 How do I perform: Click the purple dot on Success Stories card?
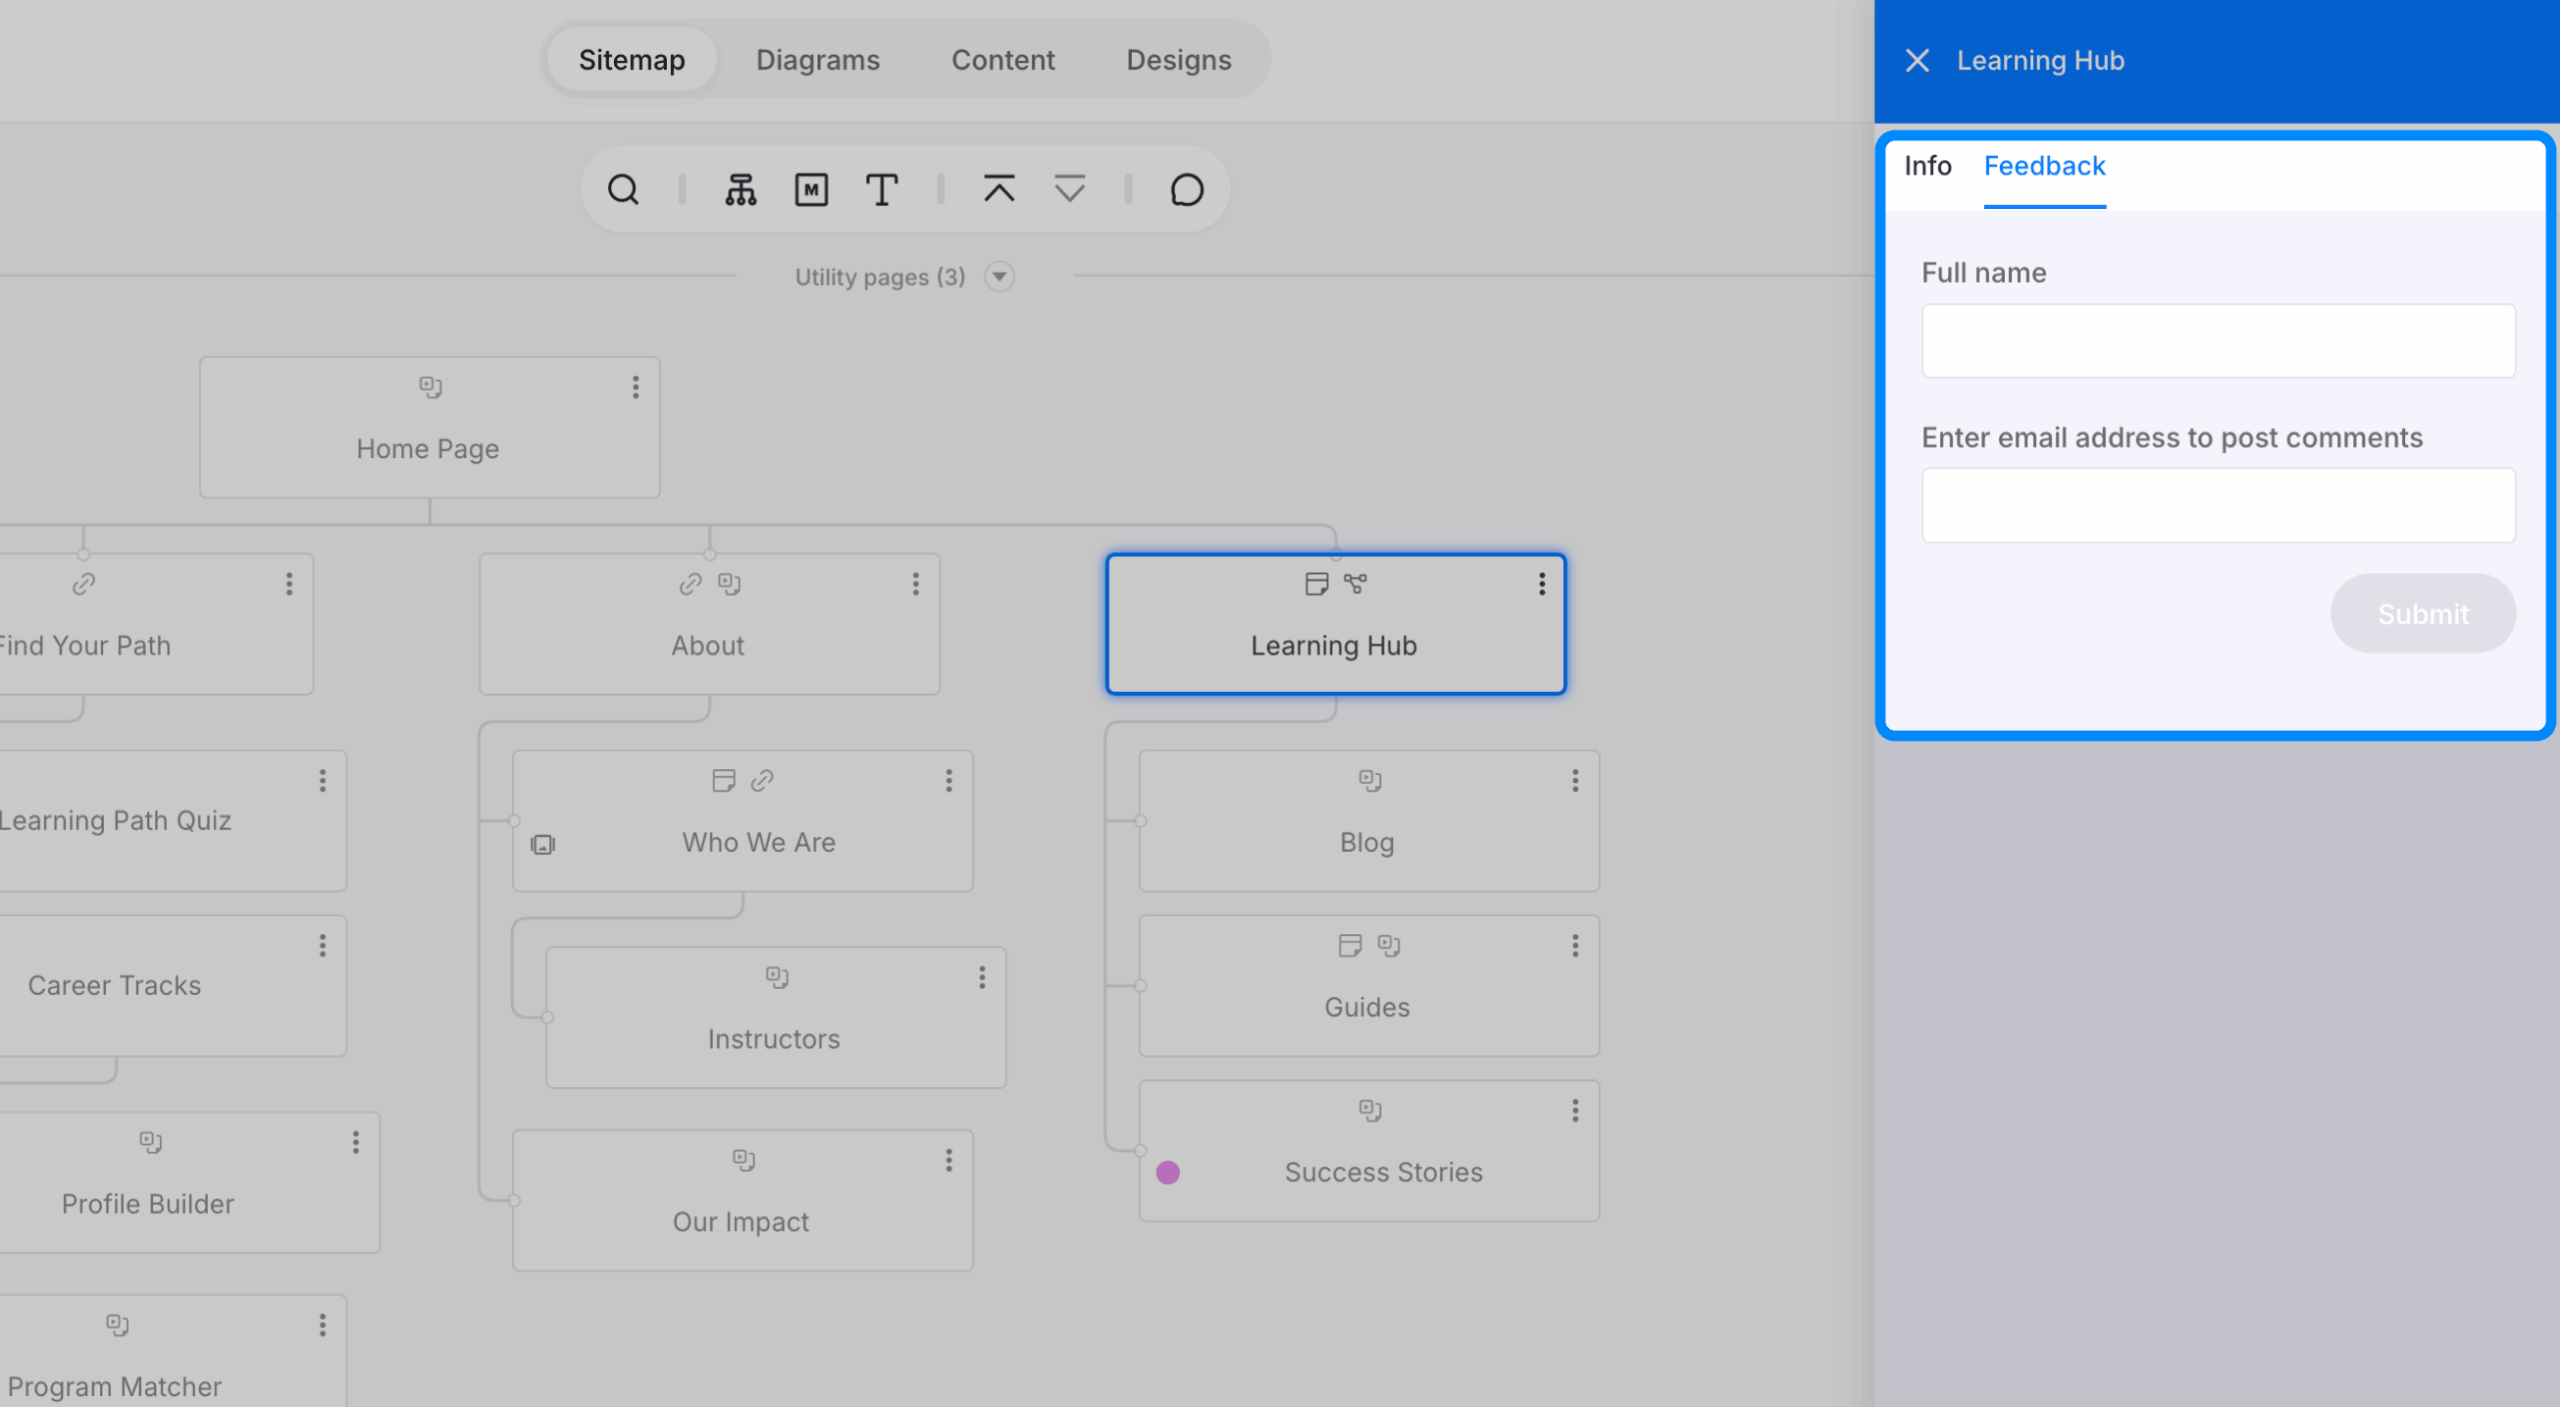tap(1167, 1172)
